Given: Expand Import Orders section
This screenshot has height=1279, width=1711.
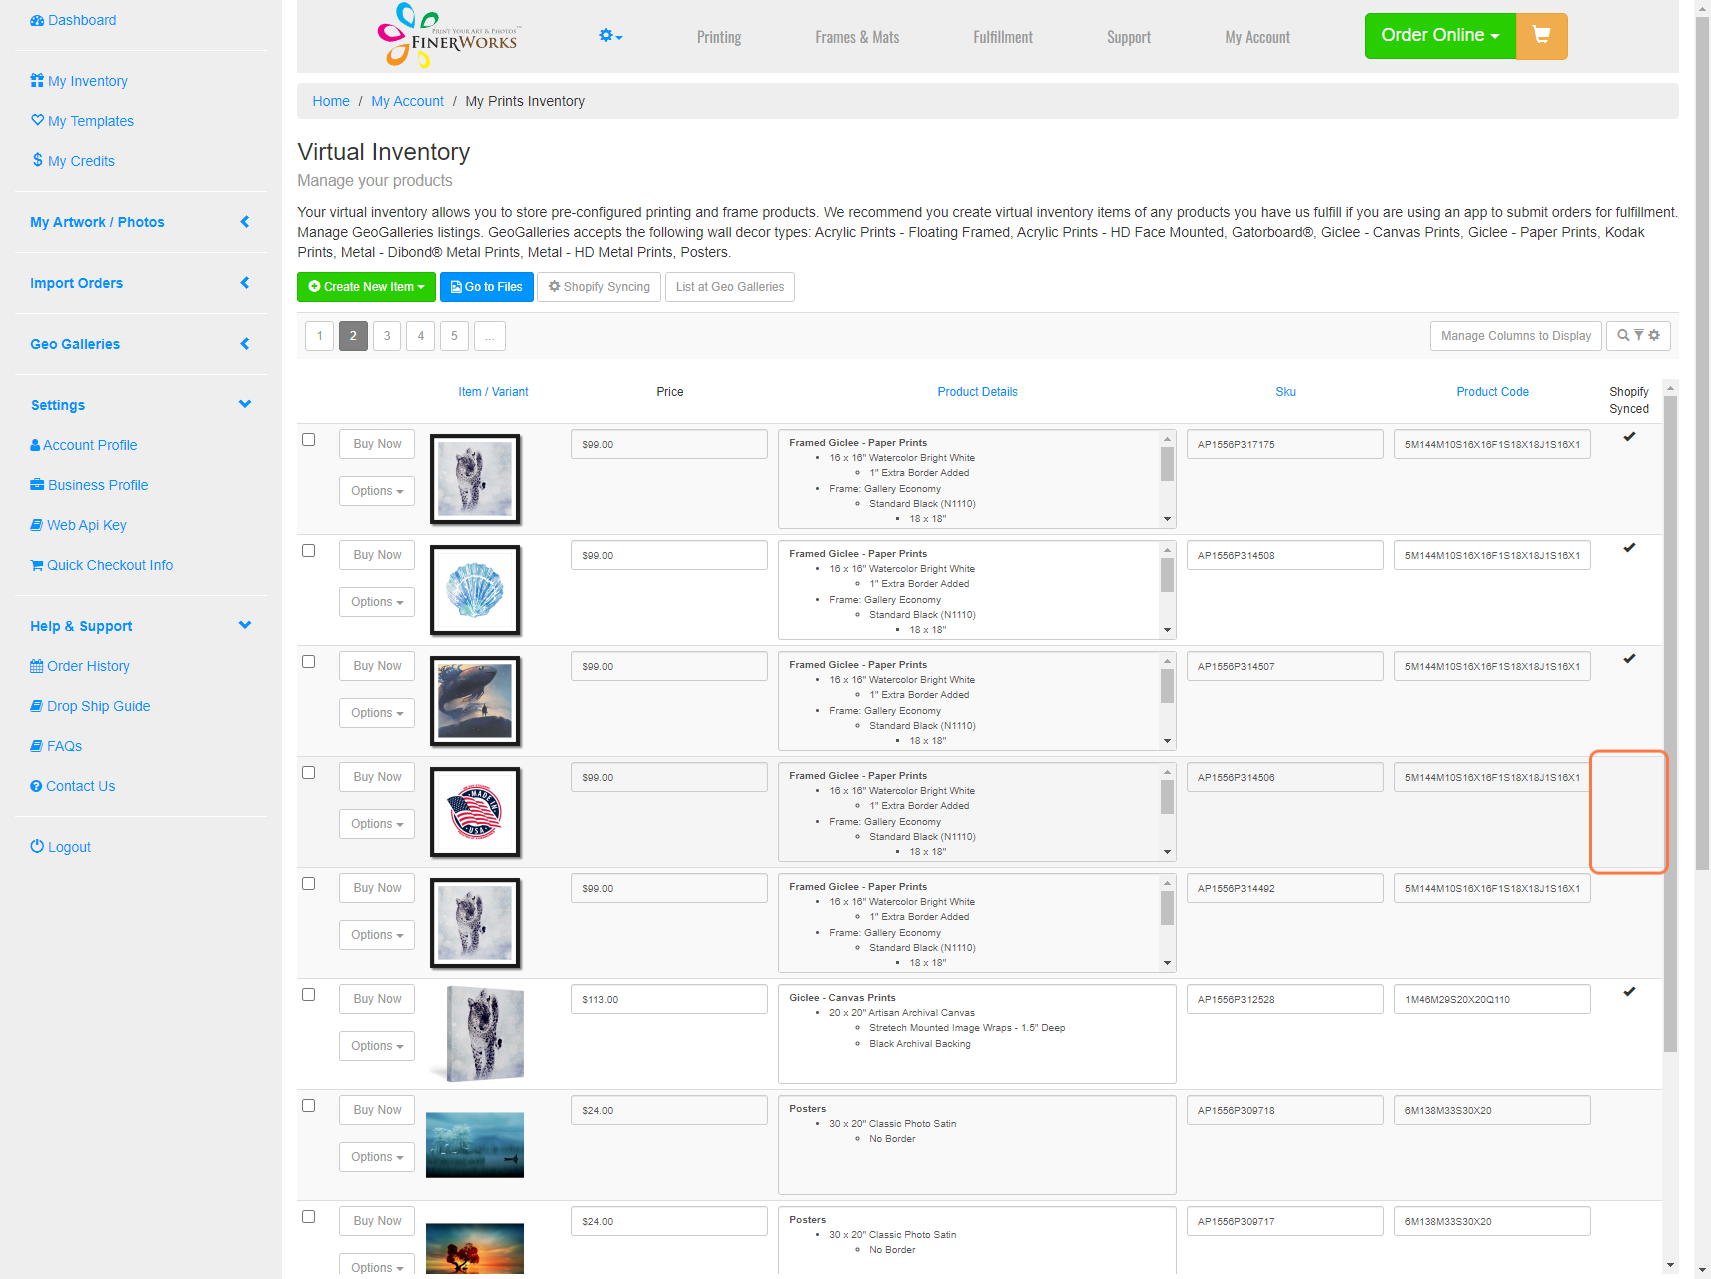Looking at the screenshot, I should pos(140,283).
